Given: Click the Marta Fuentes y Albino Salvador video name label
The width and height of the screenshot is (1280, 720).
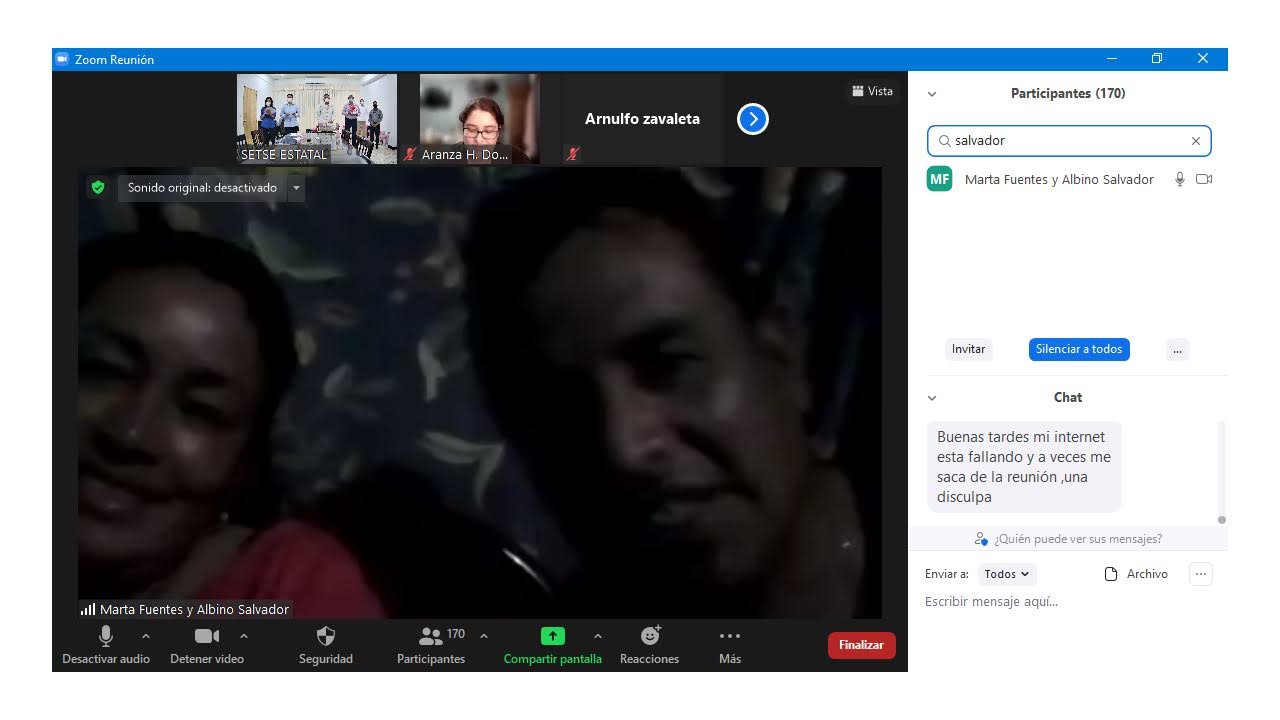Looking at the screenshot, I should [x=194, y=609].
